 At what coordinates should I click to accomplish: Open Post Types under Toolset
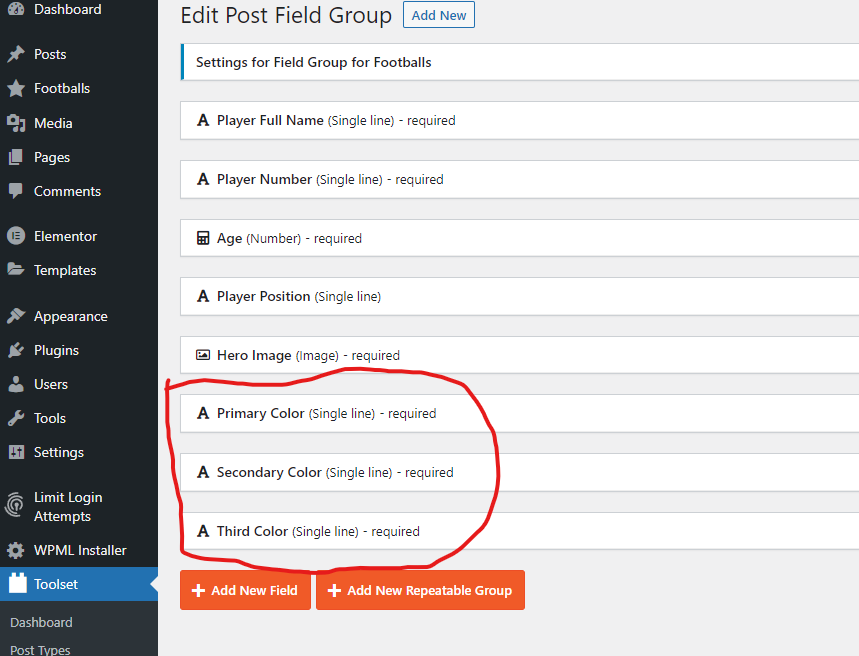point(40,649)
